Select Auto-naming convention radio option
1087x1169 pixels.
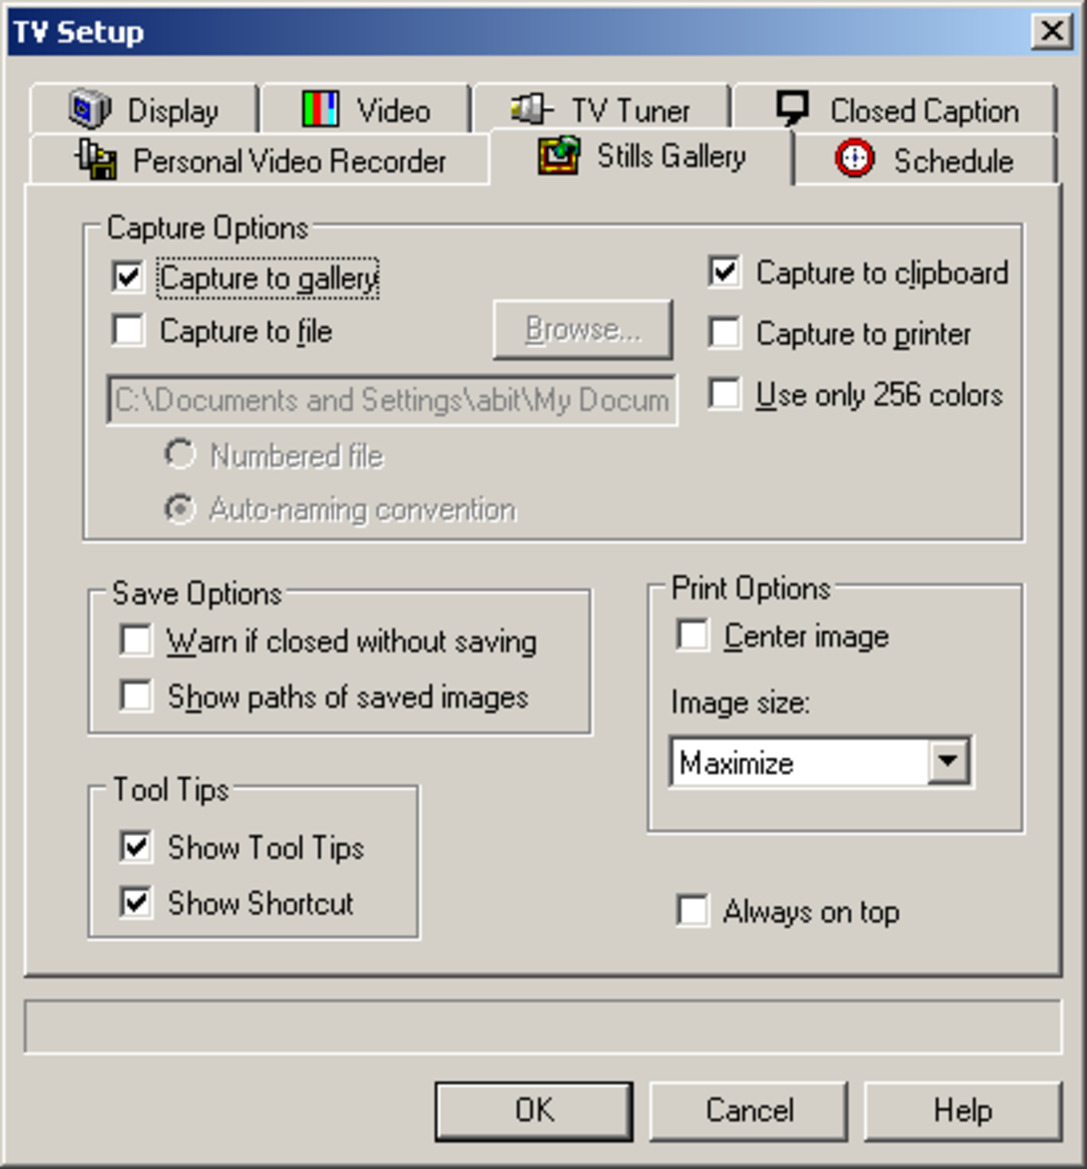[180, 508]
